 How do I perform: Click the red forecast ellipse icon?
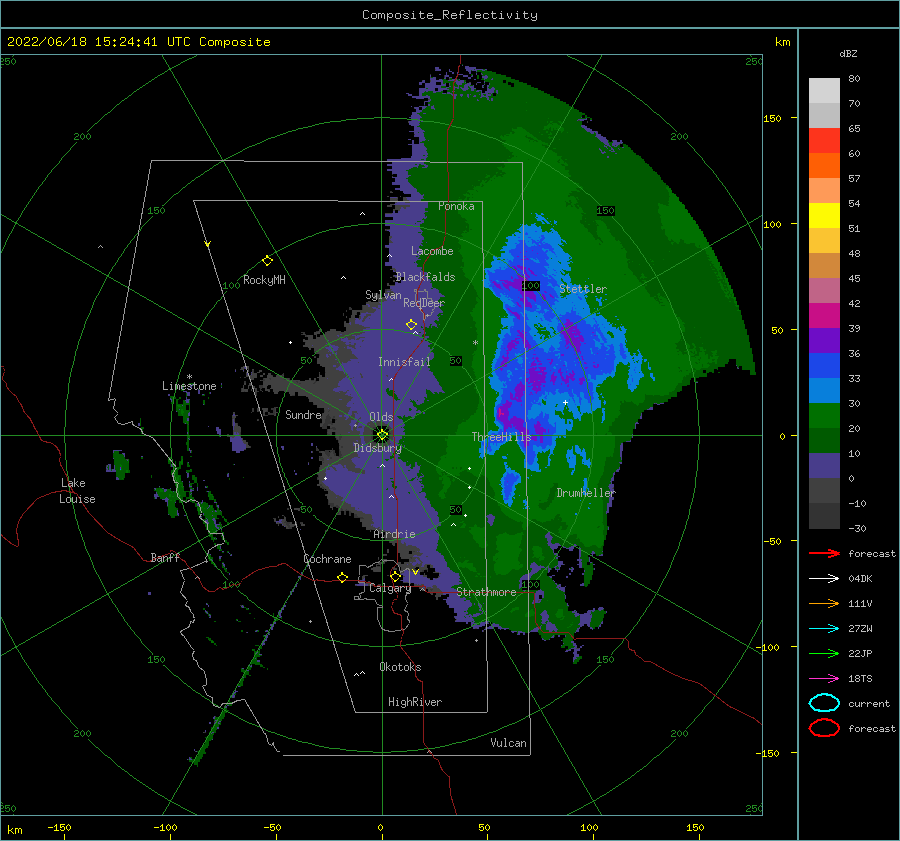pyautogui.click(x=824, y=728)
